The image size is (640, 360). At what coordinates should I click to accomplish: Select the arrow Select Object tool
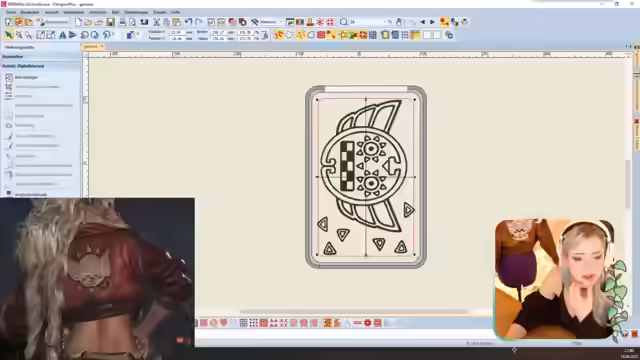tap(8, 35)
